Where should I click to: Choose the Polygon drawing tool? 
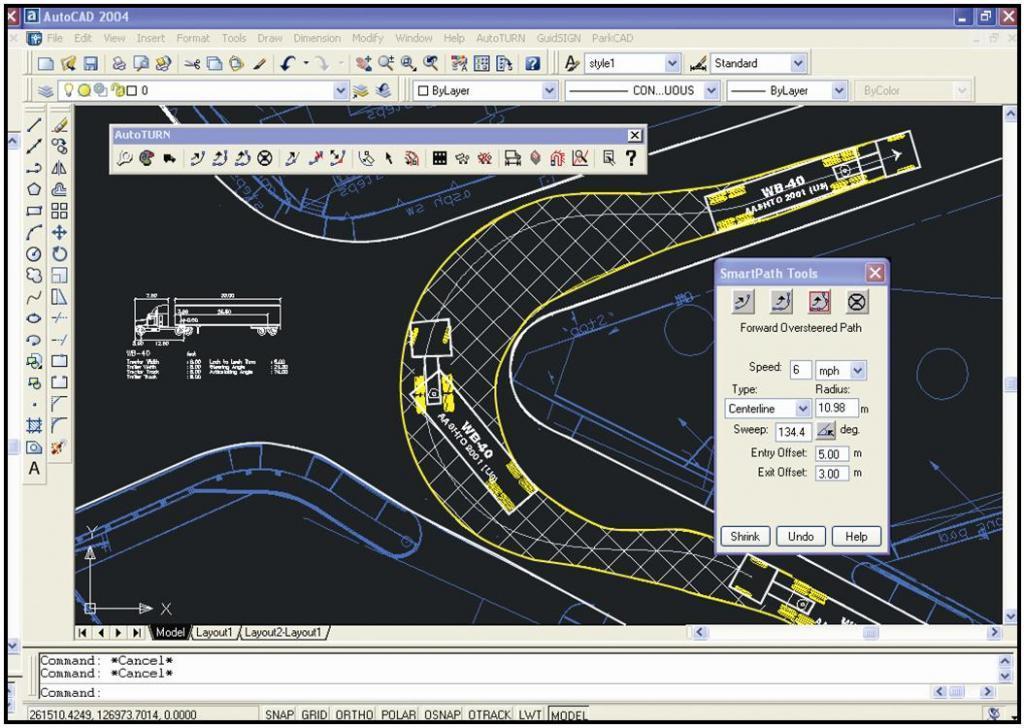coord(35,189)
